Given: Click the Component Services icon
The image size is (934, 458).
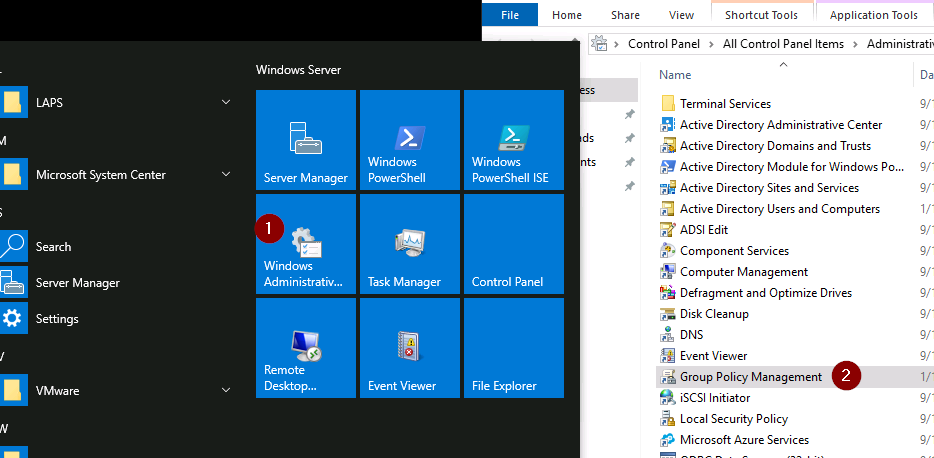Looking at the screenshot, I should pos(668,251).
